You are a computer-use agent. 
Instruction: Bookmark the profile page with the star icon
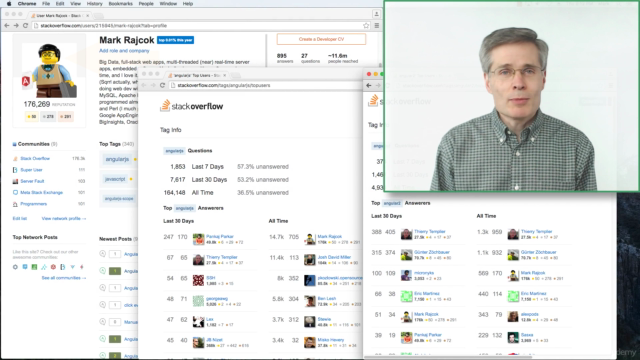click(366, 25)
